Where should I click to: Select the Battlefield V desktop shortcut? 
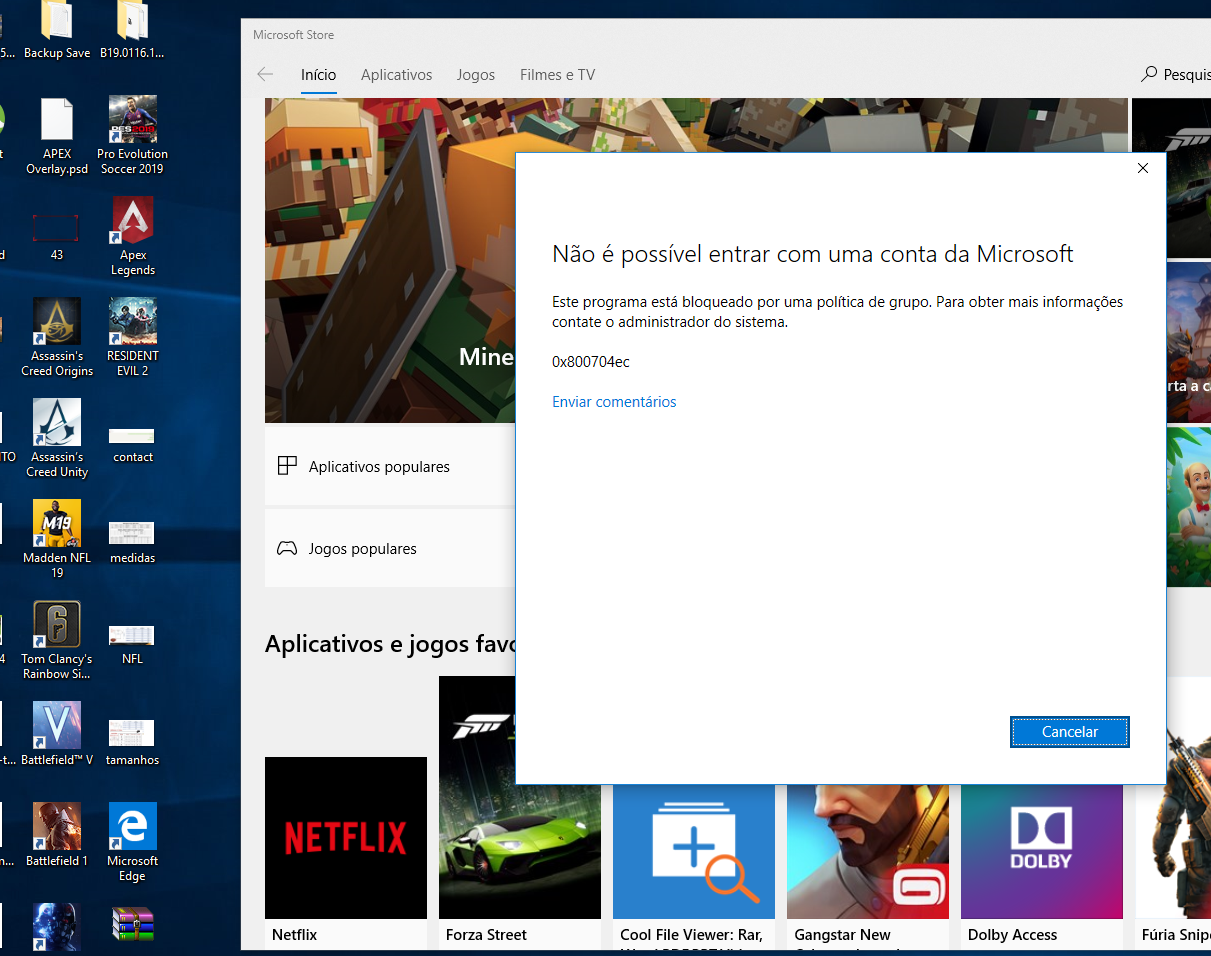57,735
